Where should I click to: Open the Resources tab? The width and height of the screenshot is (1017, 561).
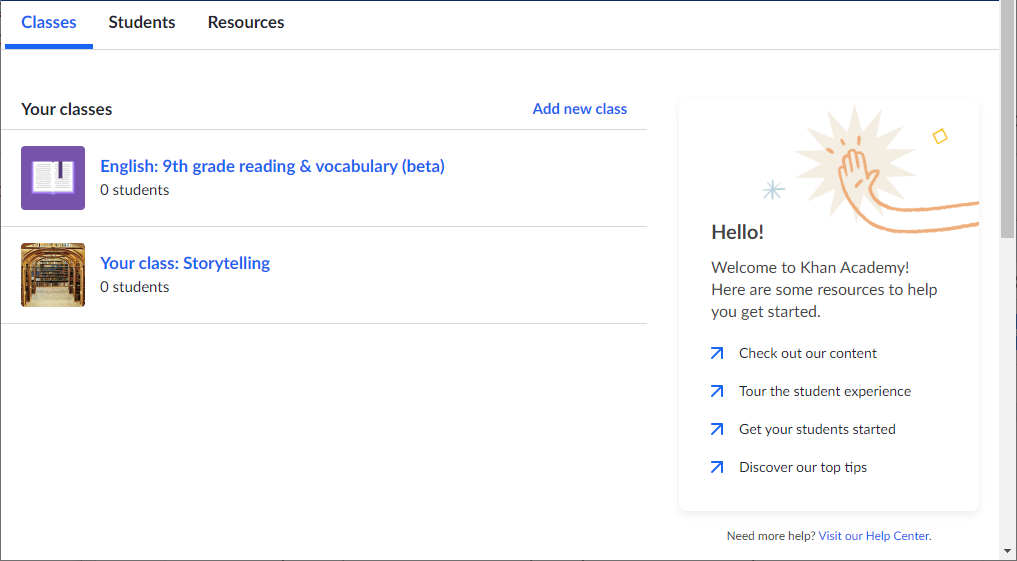(x=246, y=23)
